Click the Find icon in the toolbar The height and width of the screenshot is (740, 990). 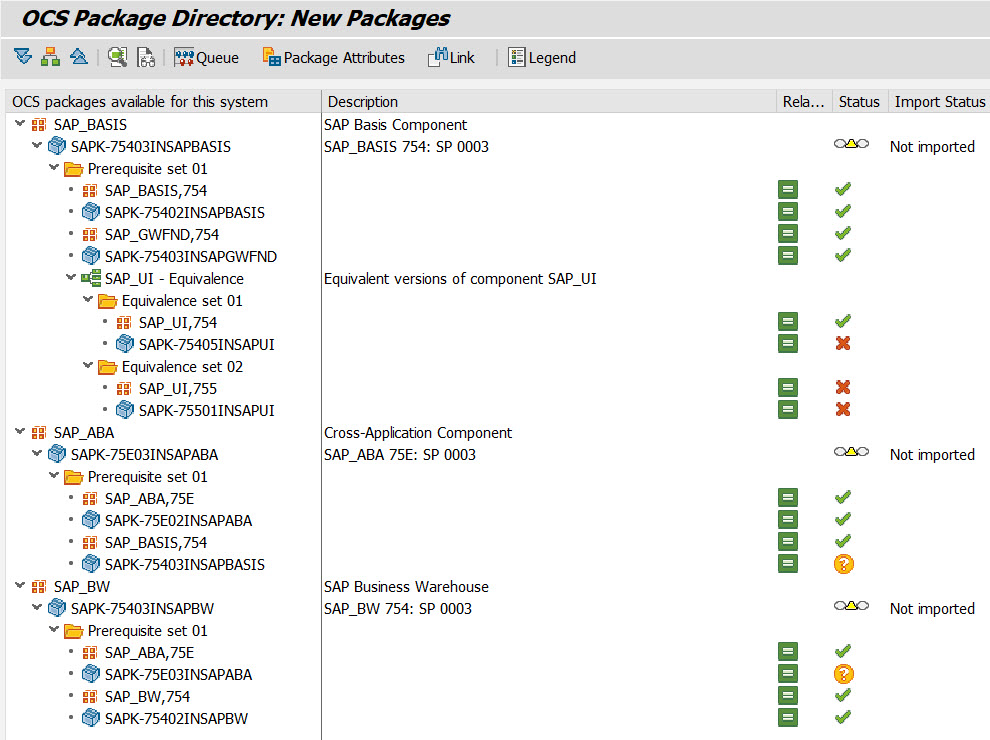pyautogui.click(x=117, y=57)
